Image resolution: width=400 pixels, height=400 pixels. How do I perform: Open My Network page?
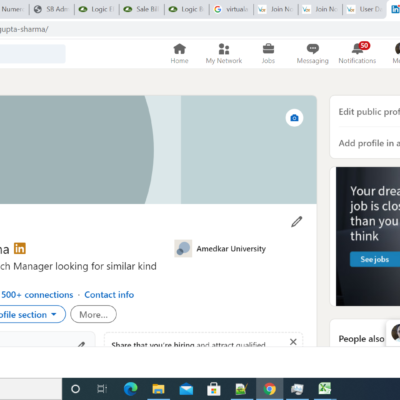[224, 53]
